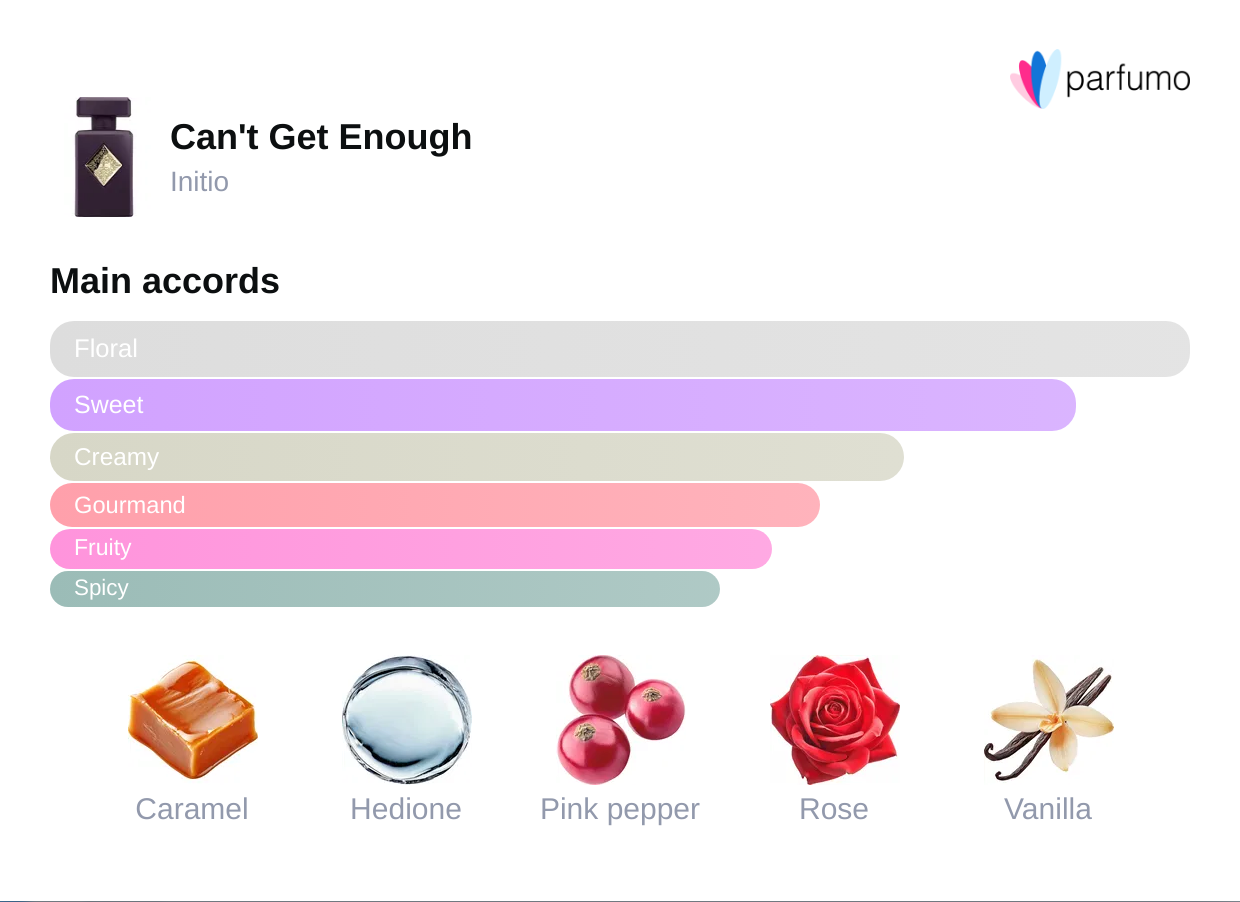Select the Vanilla flower image
Screen dimensions: 1240x902
tap(1048, 718)
